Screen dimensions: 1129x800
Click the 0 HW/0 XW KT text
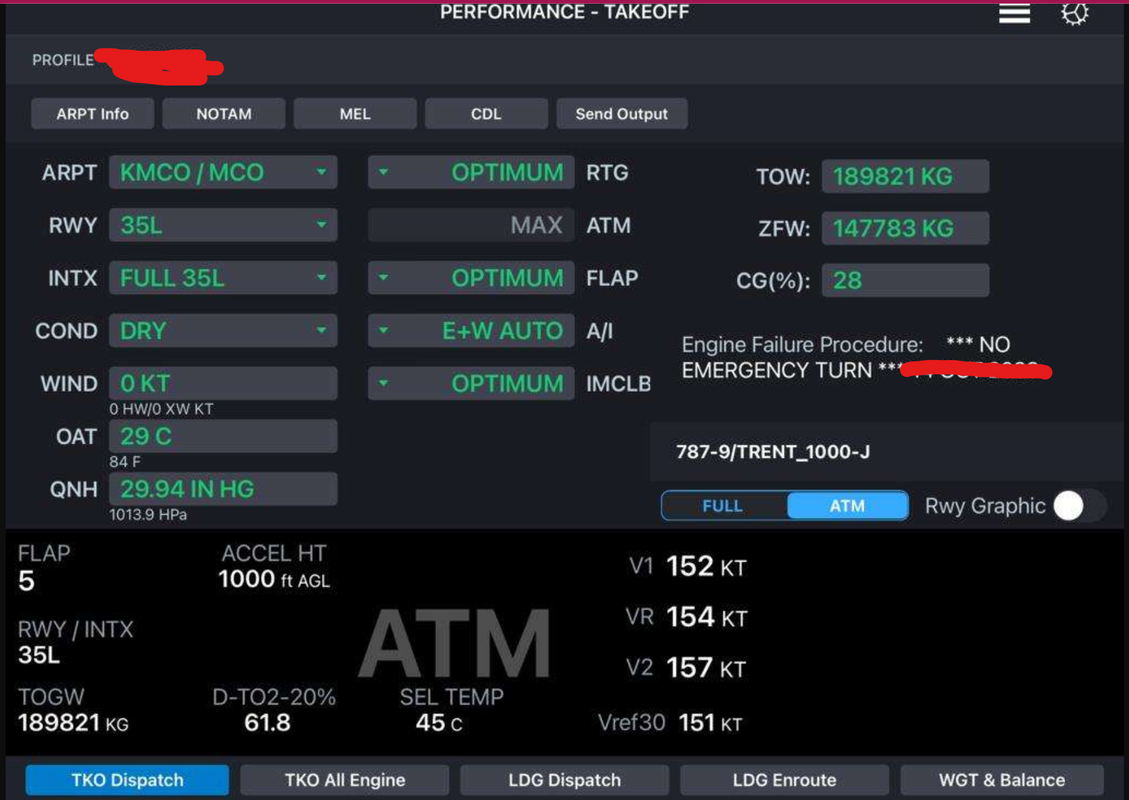coord(161,409)
